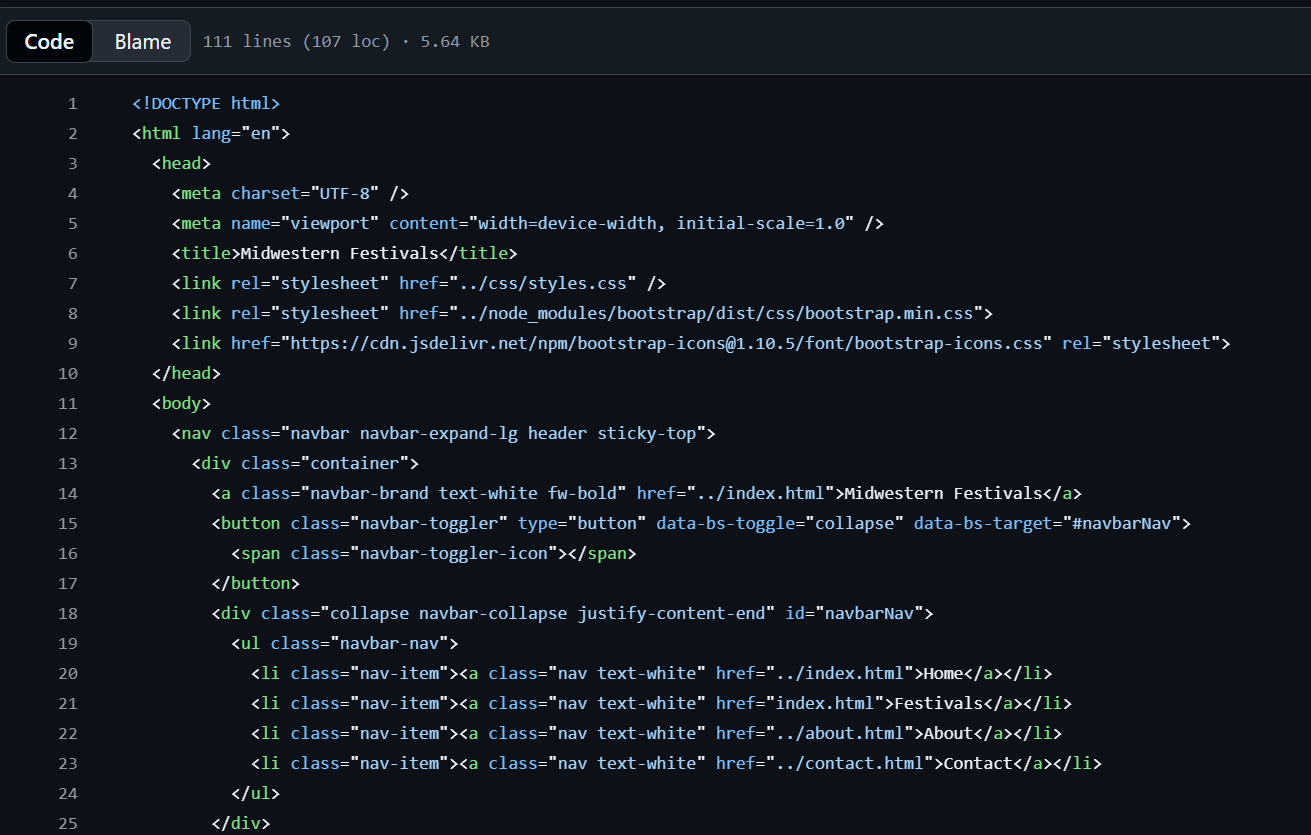Select line number 15
The image size is (1311, 835).
68,523
